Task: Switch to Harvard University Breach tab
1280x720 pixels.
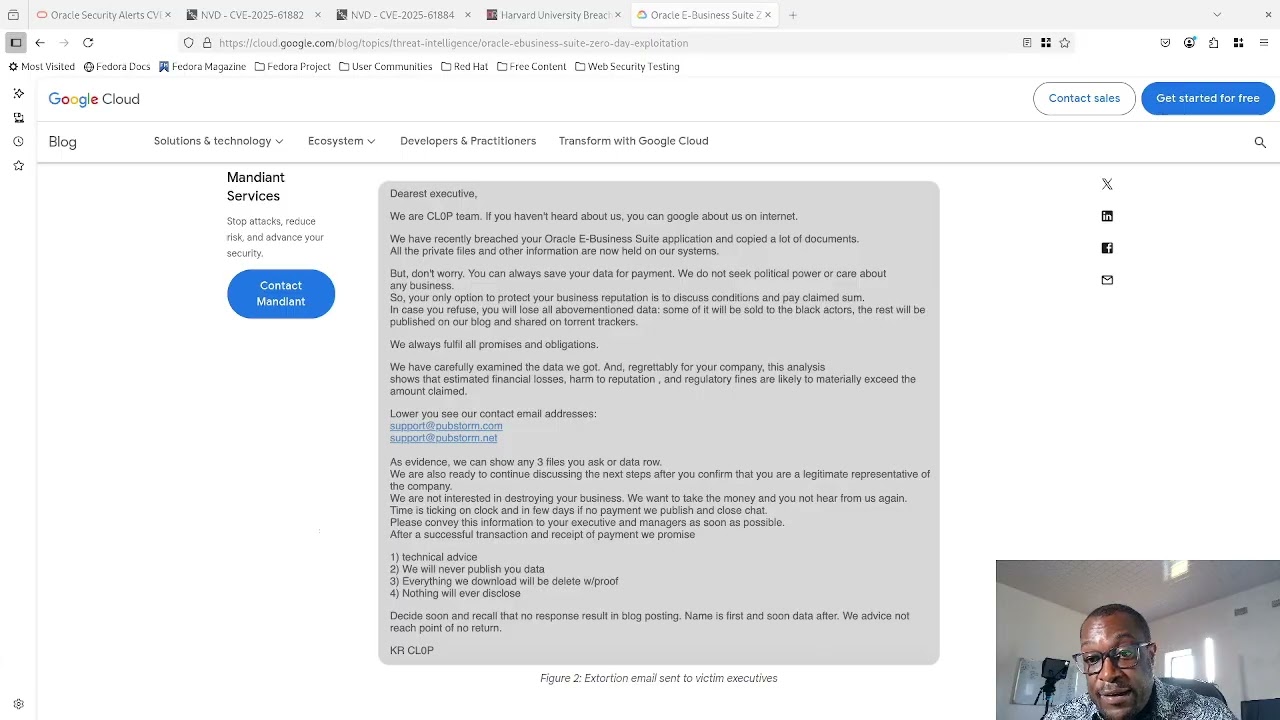Action: 551,15
